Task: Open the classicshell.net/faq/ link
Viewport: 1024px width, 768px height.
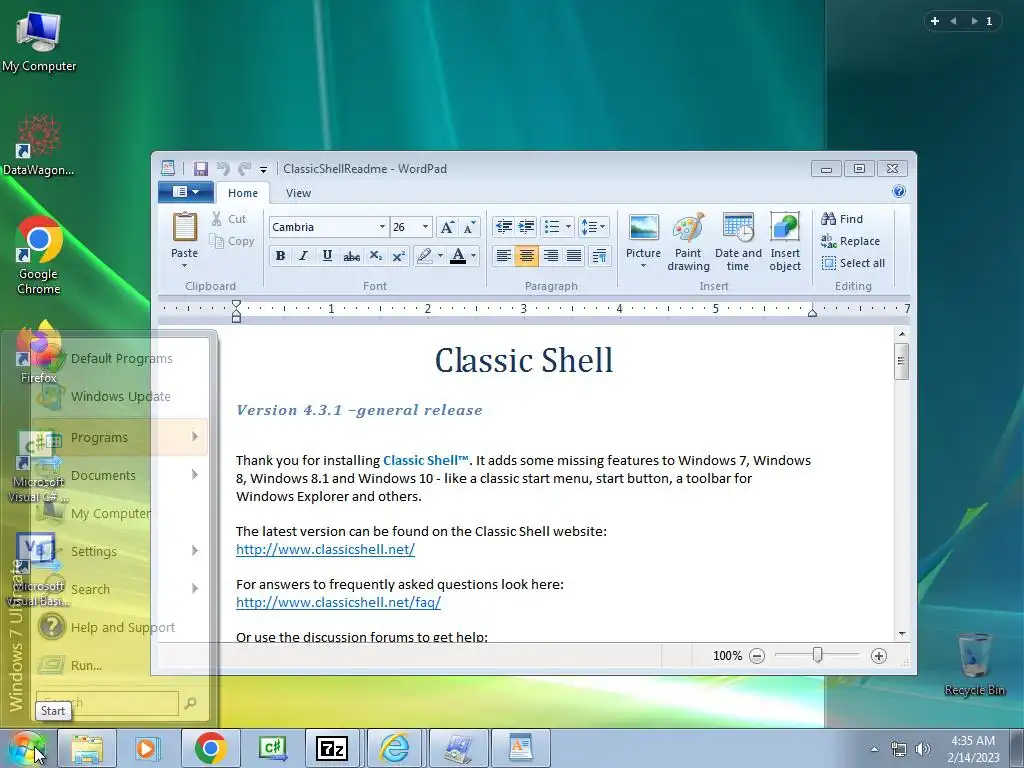Action: 338,602
